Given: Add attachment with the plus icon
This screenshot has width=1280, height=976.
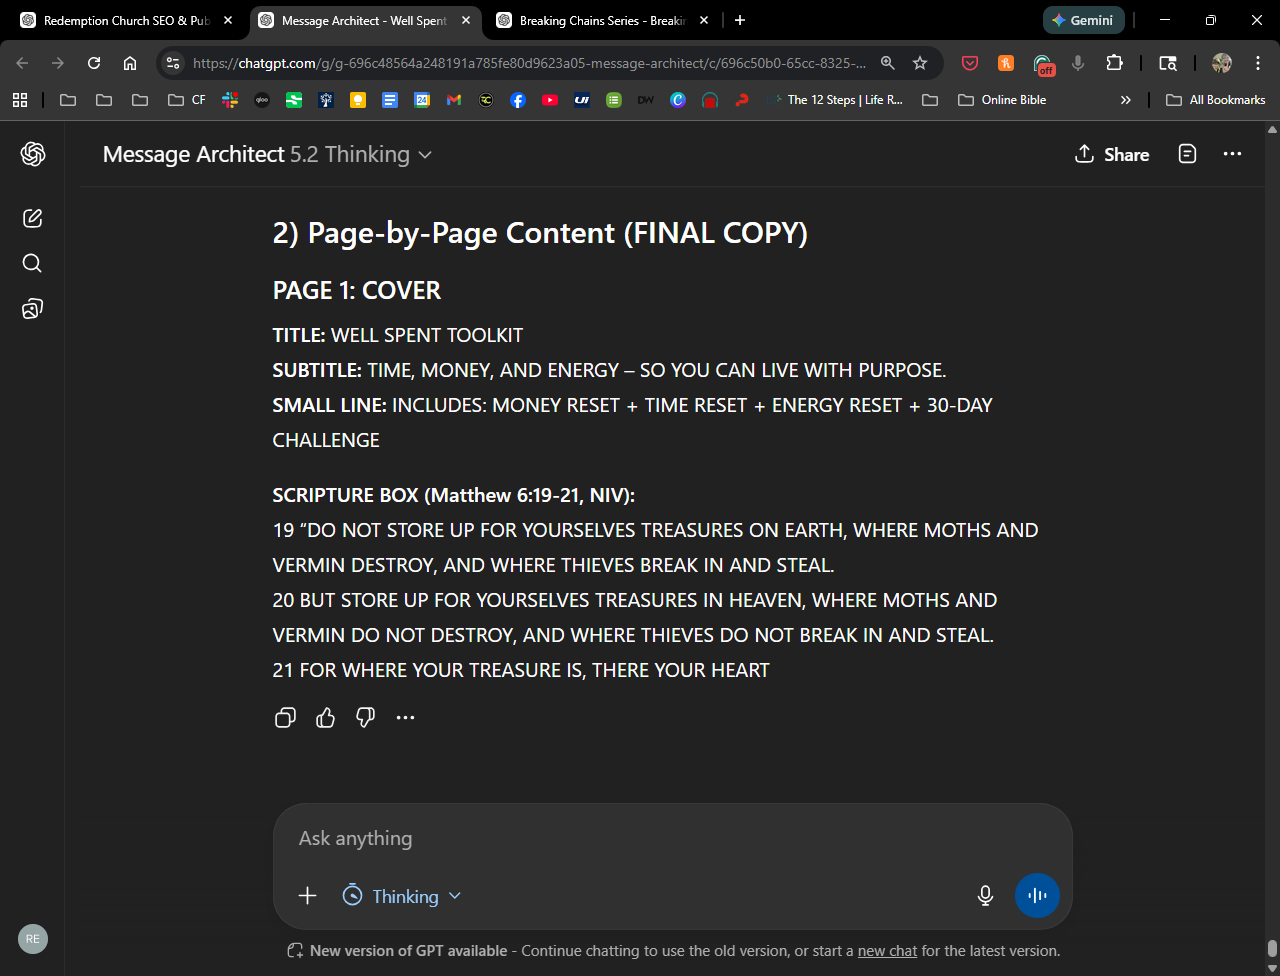Looking at the screenshot, I should [307, 896].
